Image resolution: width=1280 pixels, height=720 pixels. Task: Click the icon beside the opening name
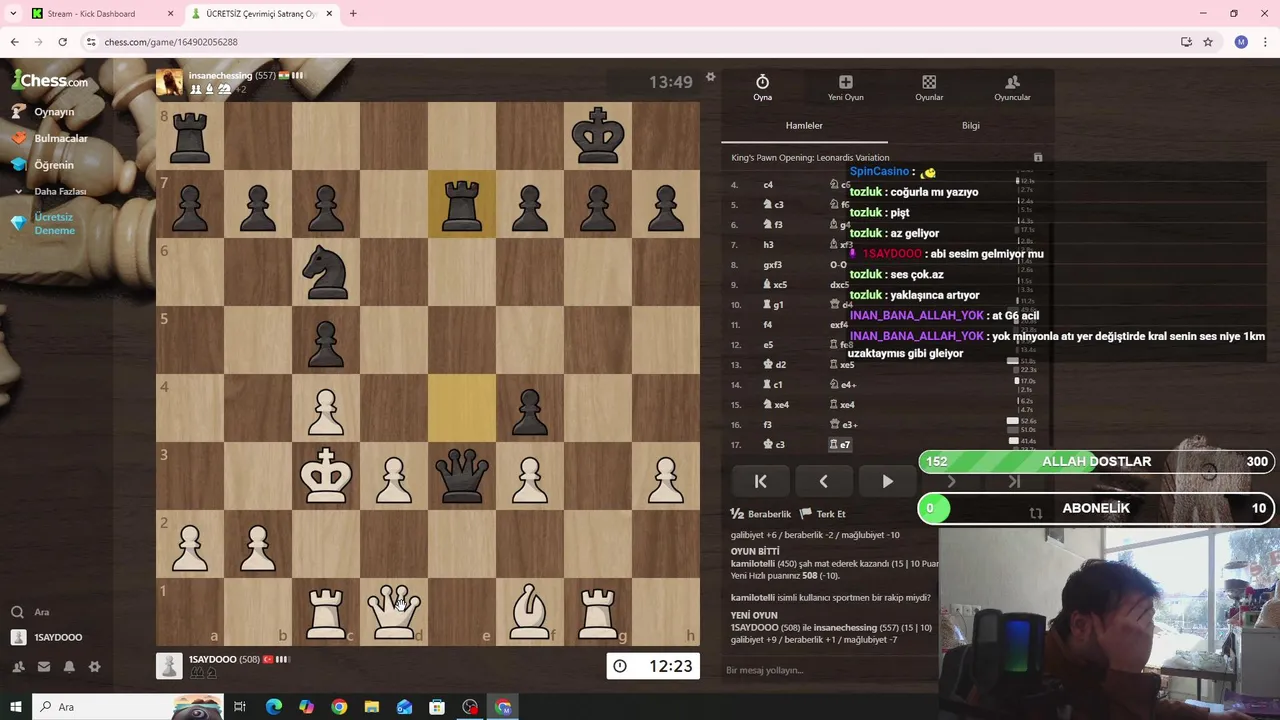(x=1037, y=157)
